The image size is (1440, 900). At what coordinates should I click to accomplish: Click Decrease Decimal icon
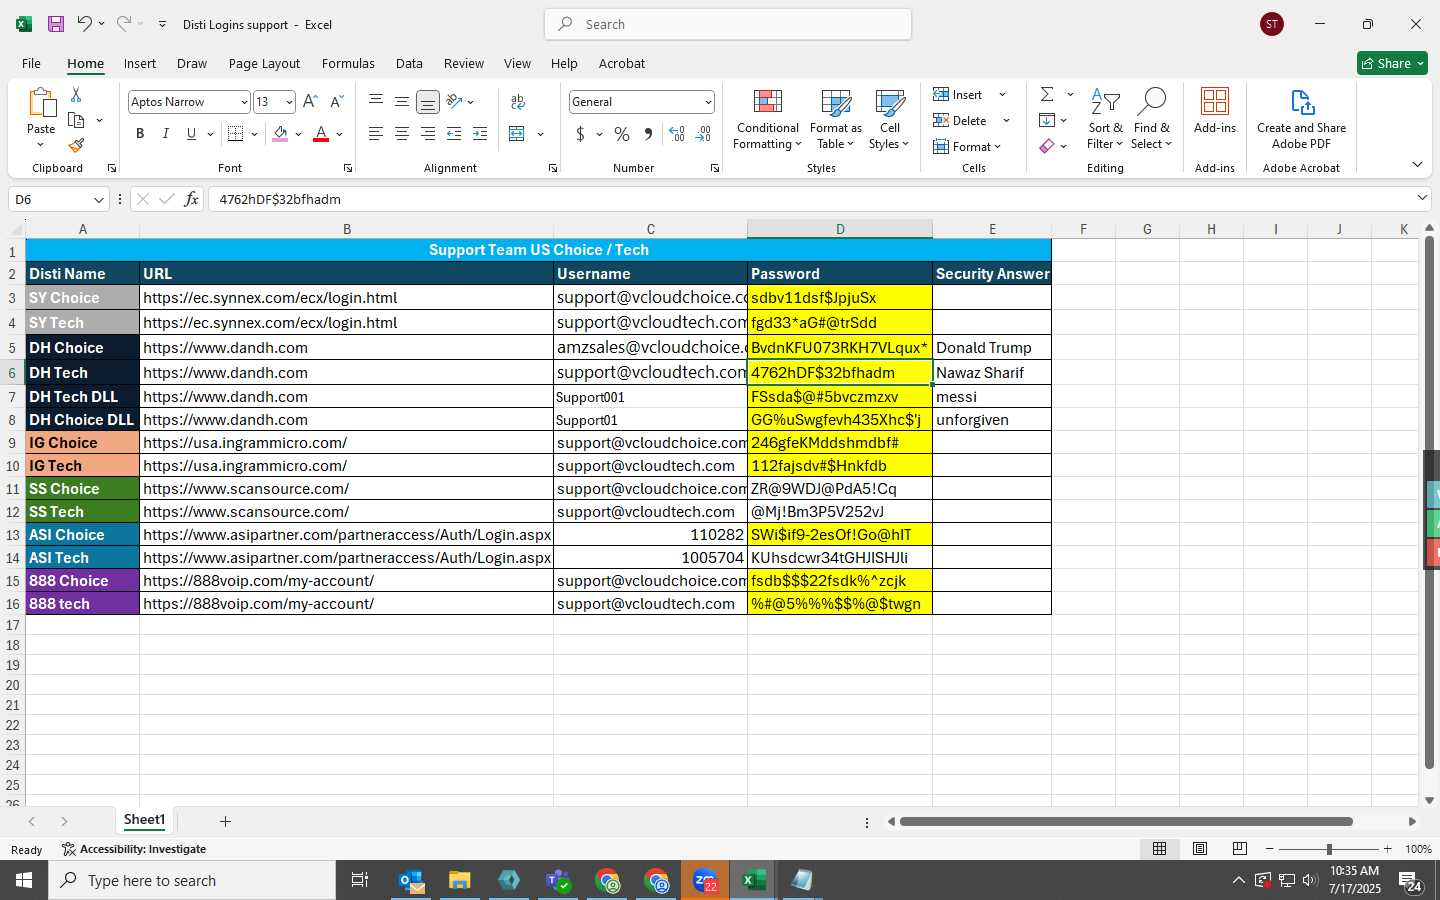(x=703, y=134)
